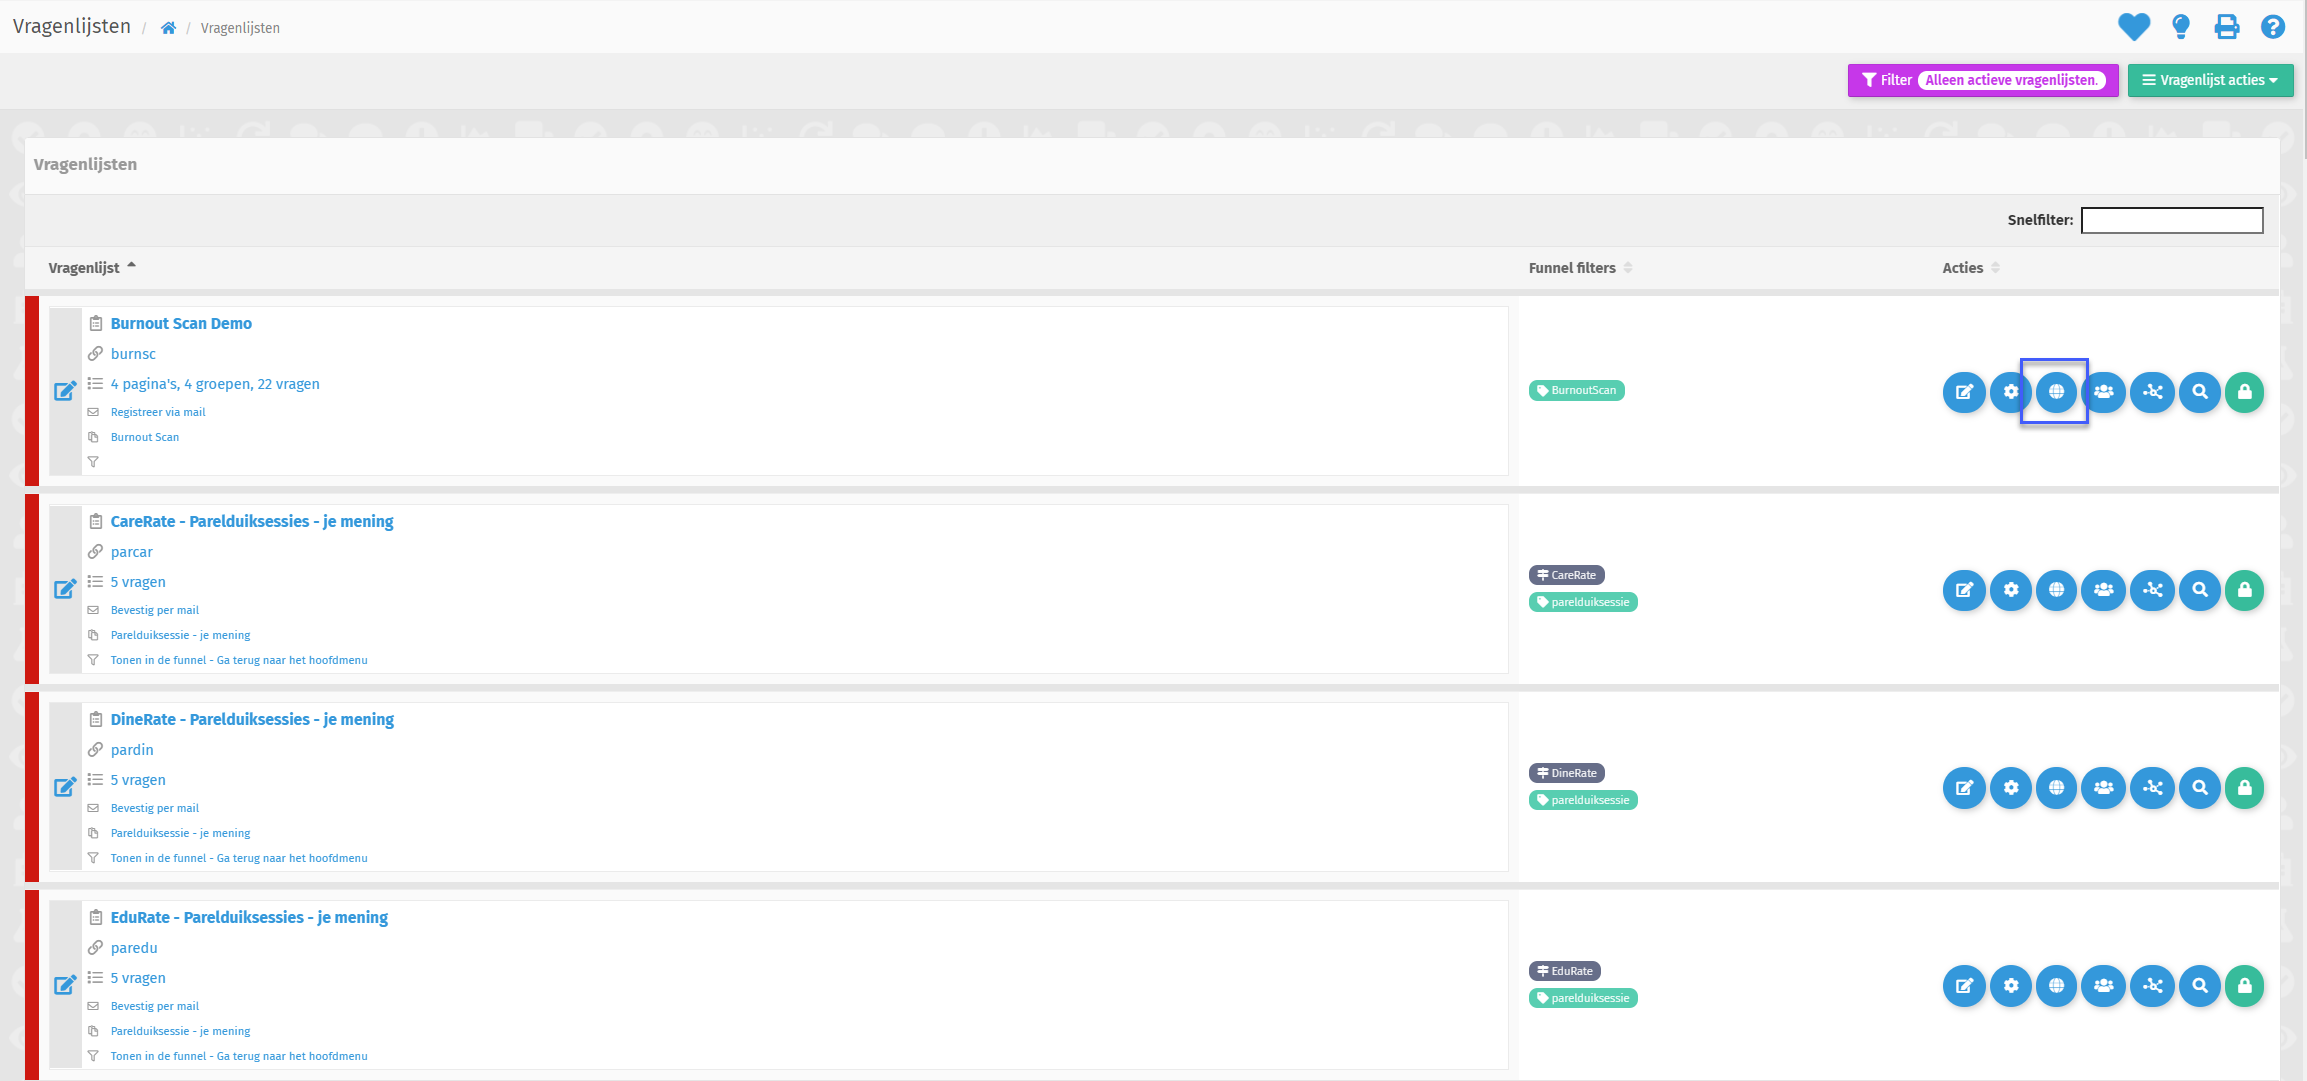Click home icon in breadcrumb
The height and width of the screenshot is (1081, 2307).
coord(168,28)
